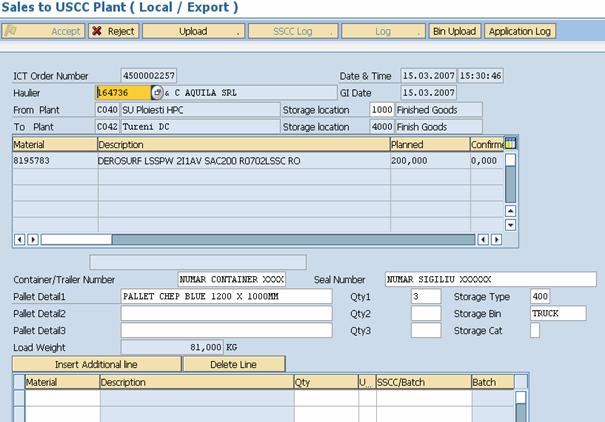Viewport: 605px width, 422px height.
Task: Click the Storage Bin field showing TRUCK
Action: pyautogui.click(x=557, y=314)
